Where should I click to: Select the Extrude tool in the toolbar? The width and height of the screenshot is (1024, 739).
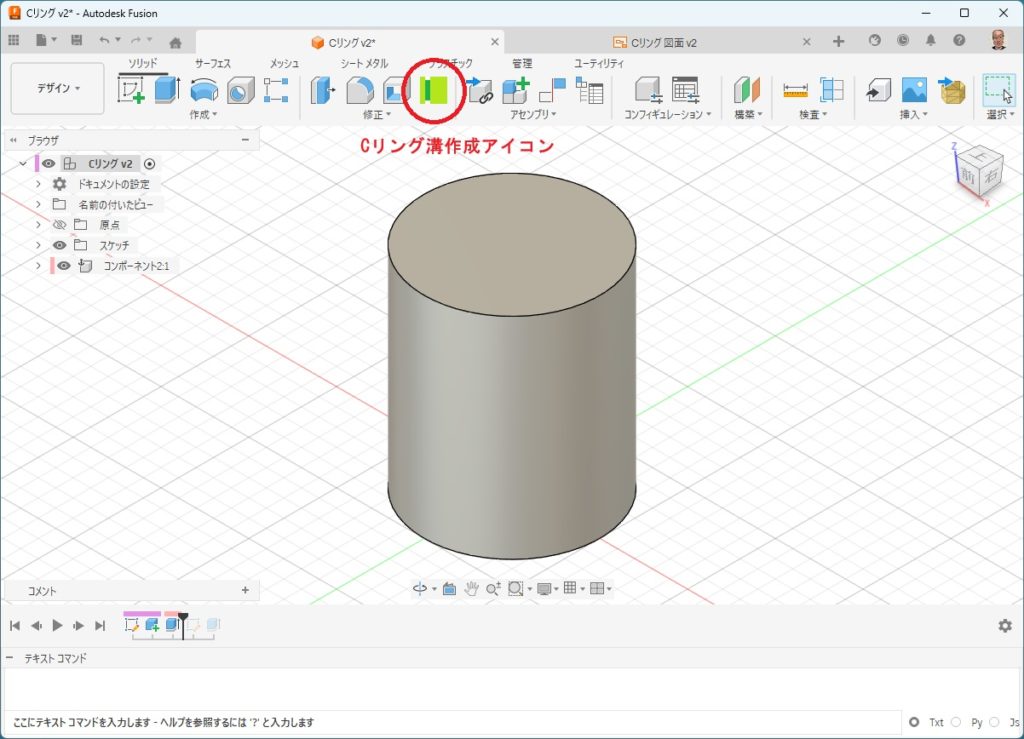pos(166,91)
